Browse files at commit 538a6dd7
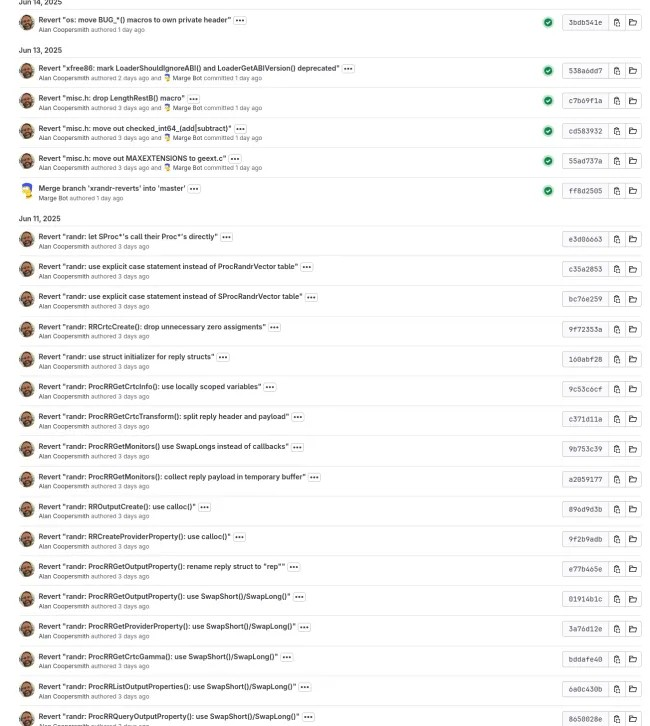This screenshot has height=726, width=650. (x=633, y=71)
